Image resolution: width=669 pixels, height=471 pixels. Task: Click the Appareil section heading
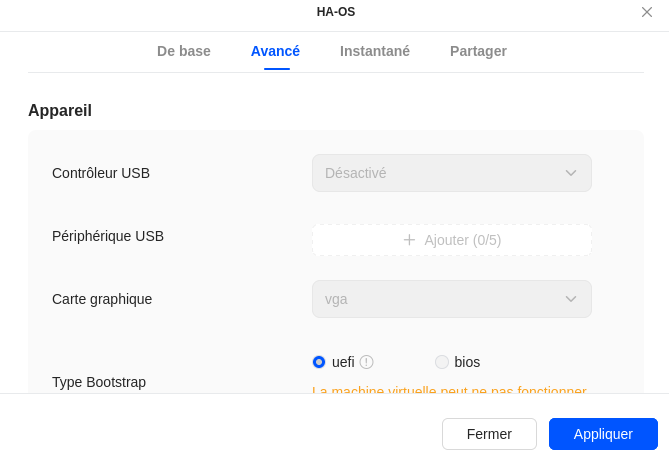[x=60, y=111]
